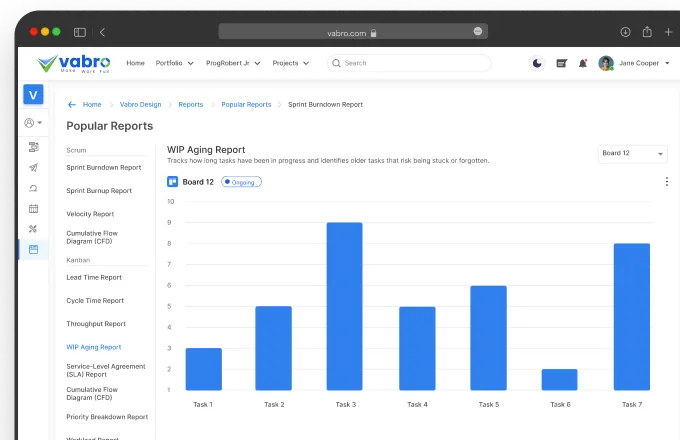Click the browser share icon
680x440 pixels.
[x=647, y=32]
